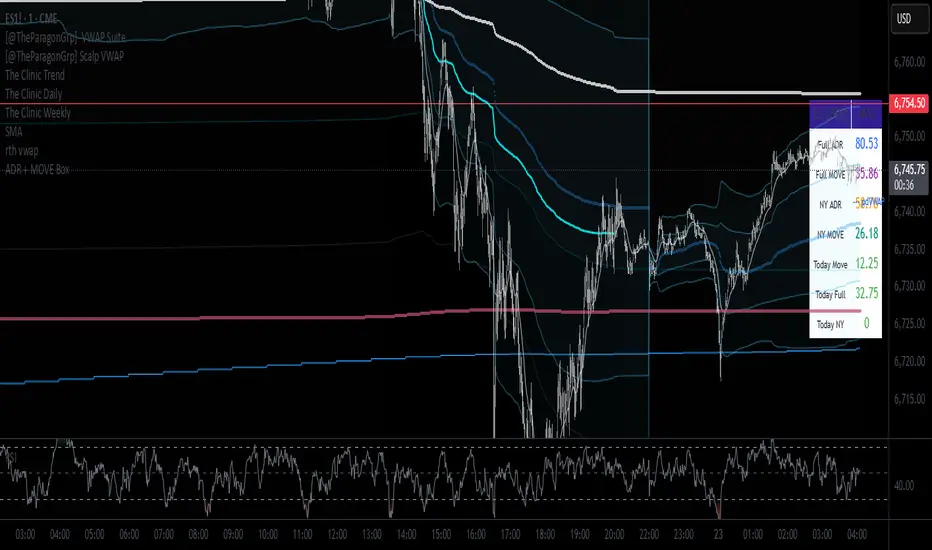The height and width of the screenshot is (550, 932).
Task: Click the 40.00 RSI scale value
Action: click(904, 485)
